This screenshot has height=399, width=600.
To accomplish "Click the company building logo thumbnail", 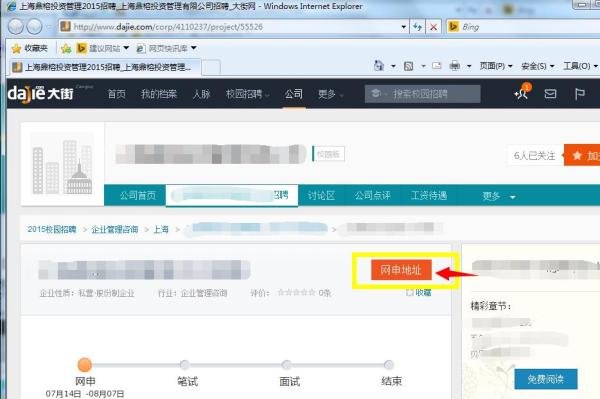I will point(62,164).
